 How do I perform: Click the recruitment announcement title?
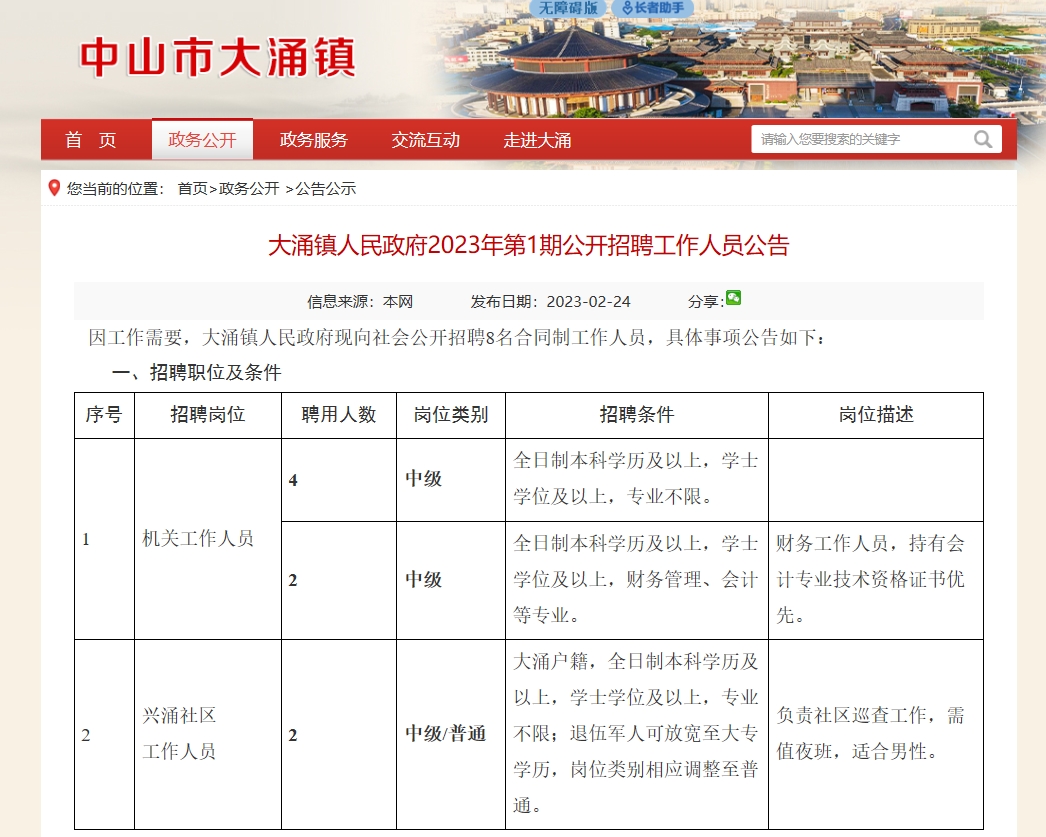[x=529, y=247]
